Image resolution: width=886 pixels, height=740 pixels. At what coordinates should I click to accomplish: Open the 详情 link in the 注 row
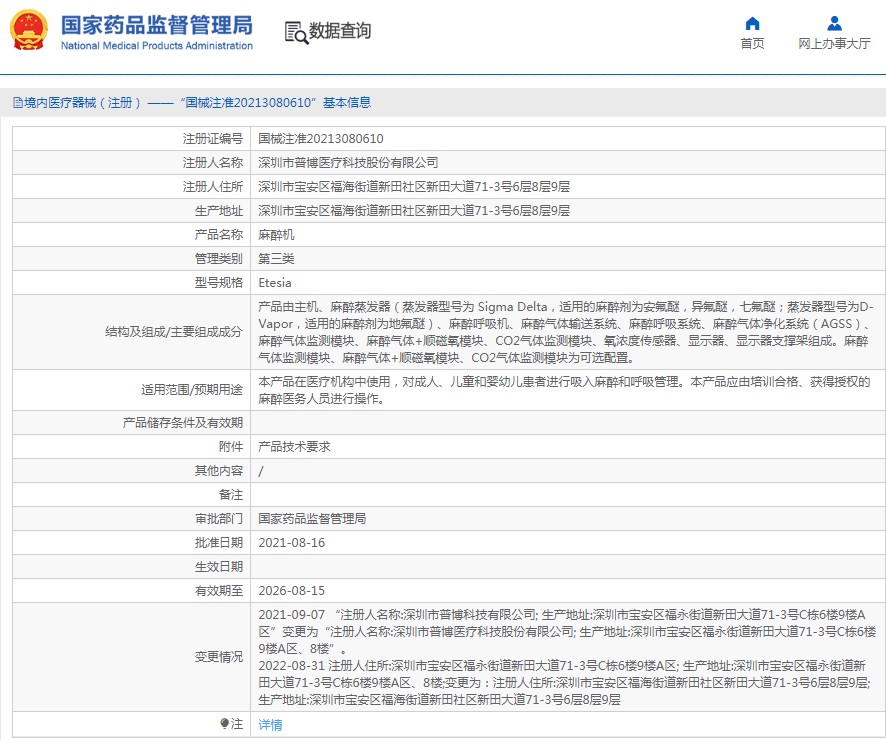(270, 725)
